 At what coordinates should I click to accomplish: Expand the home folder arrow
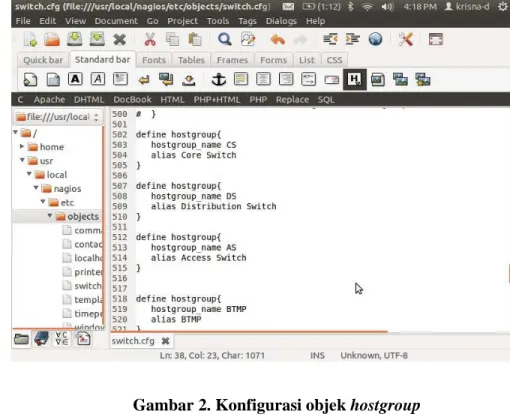[22, 146]
